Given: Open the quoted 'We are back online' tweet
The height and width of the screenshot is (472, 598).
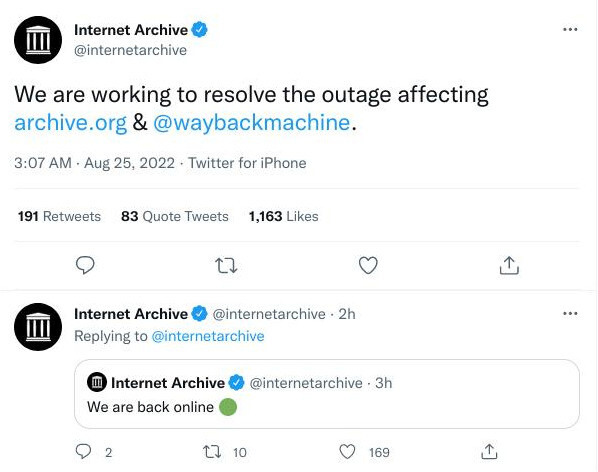Looking at the screenshot, I should 327,394.
